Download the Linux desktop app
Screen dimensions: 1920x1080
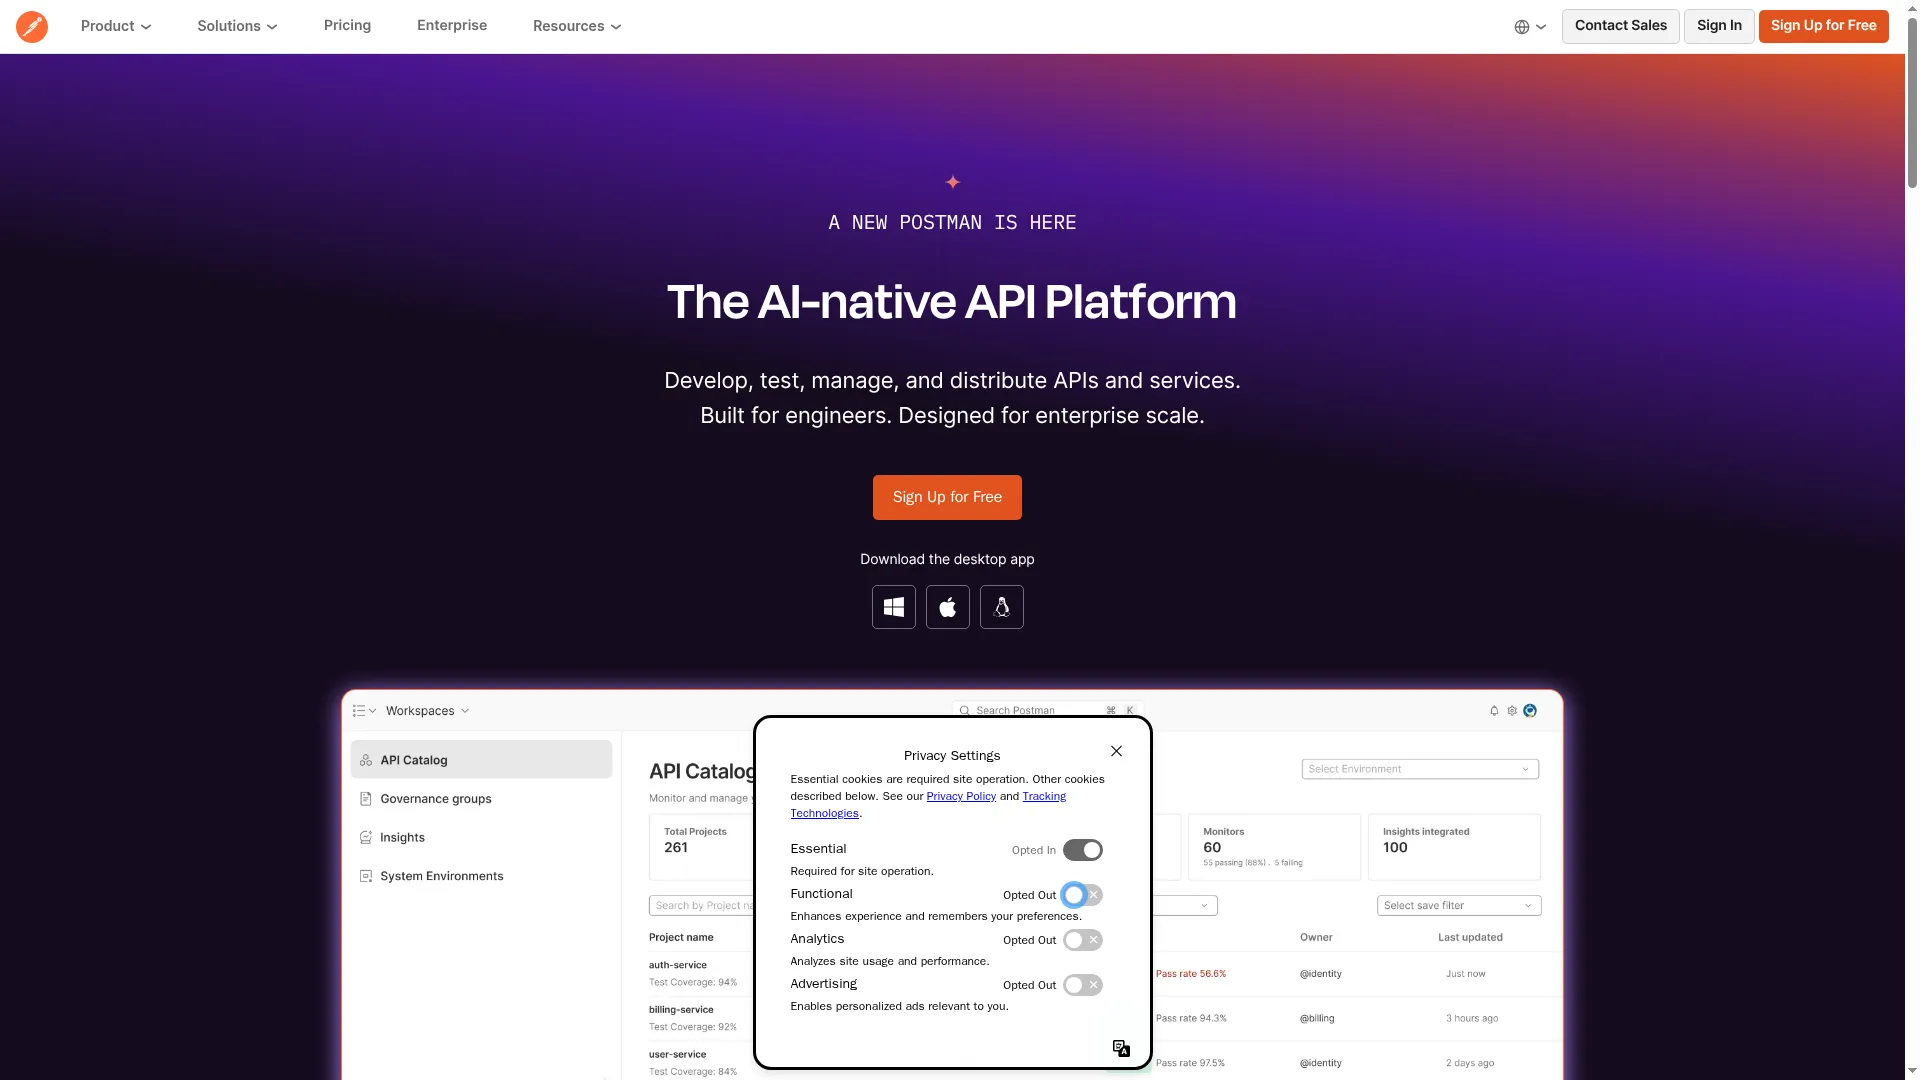click(1002, 607)
